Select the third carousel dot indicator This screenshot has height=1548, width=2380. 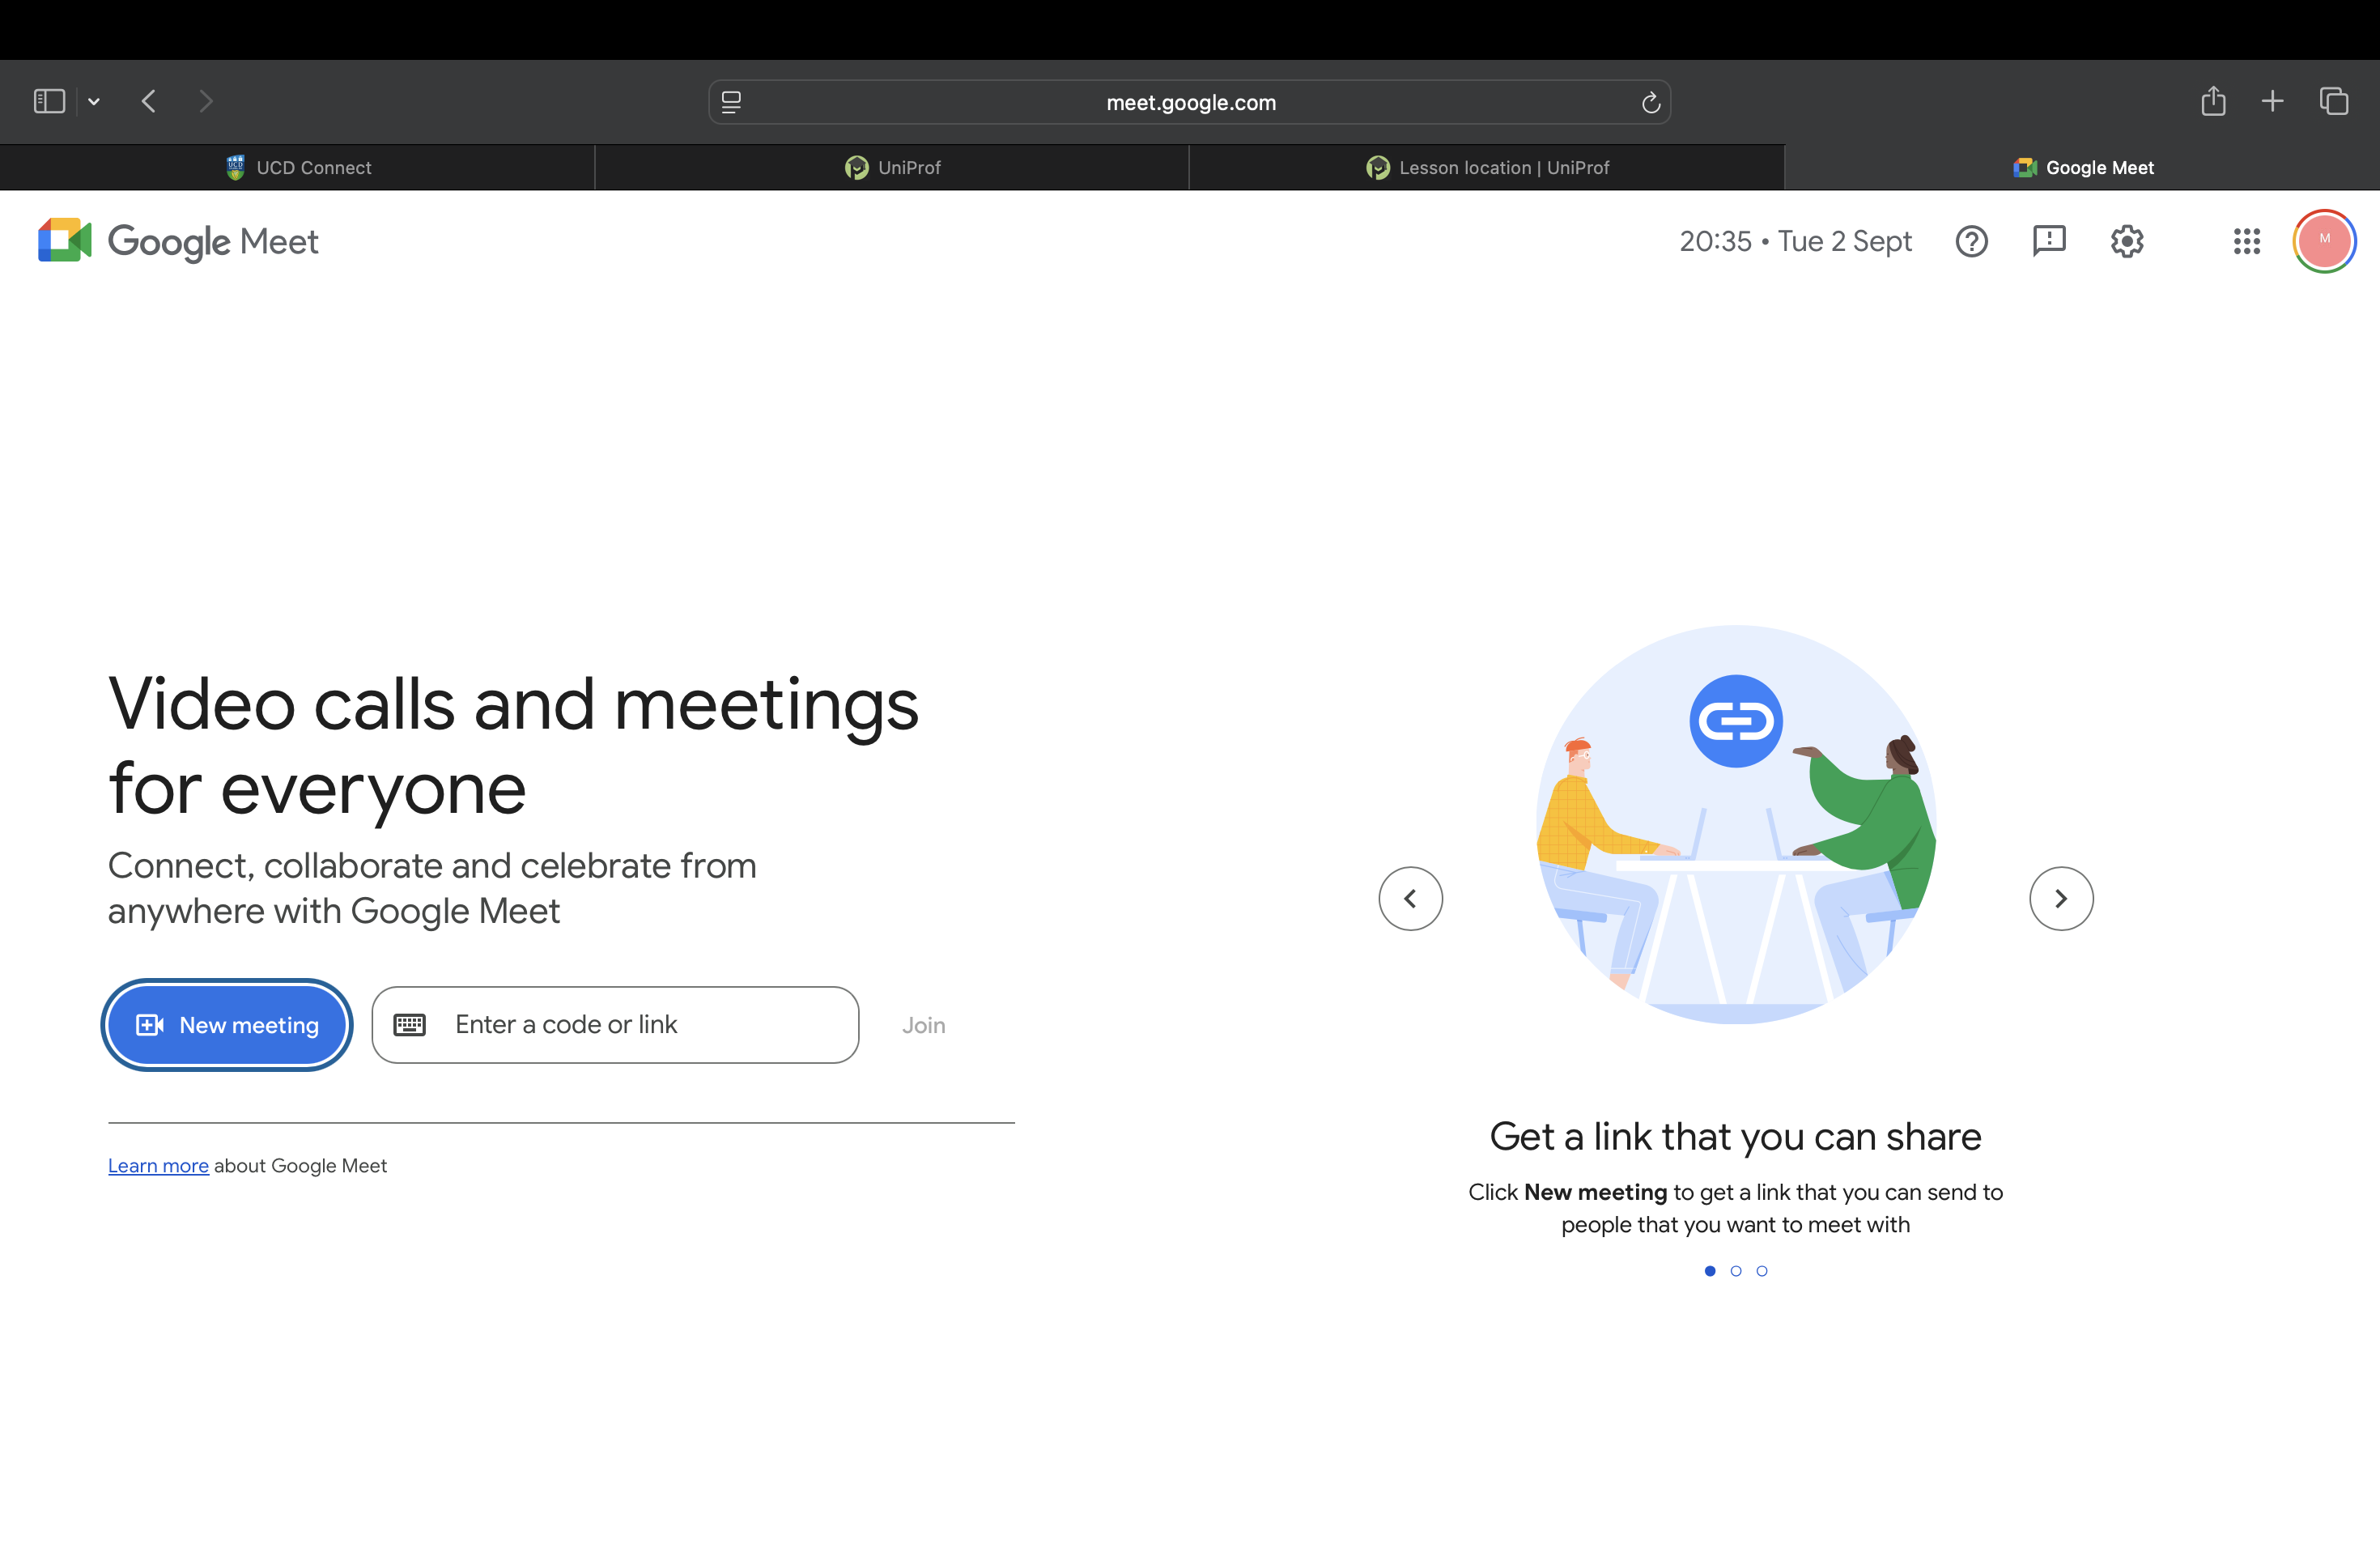pyautogui.click(x=1762, y=1271)
